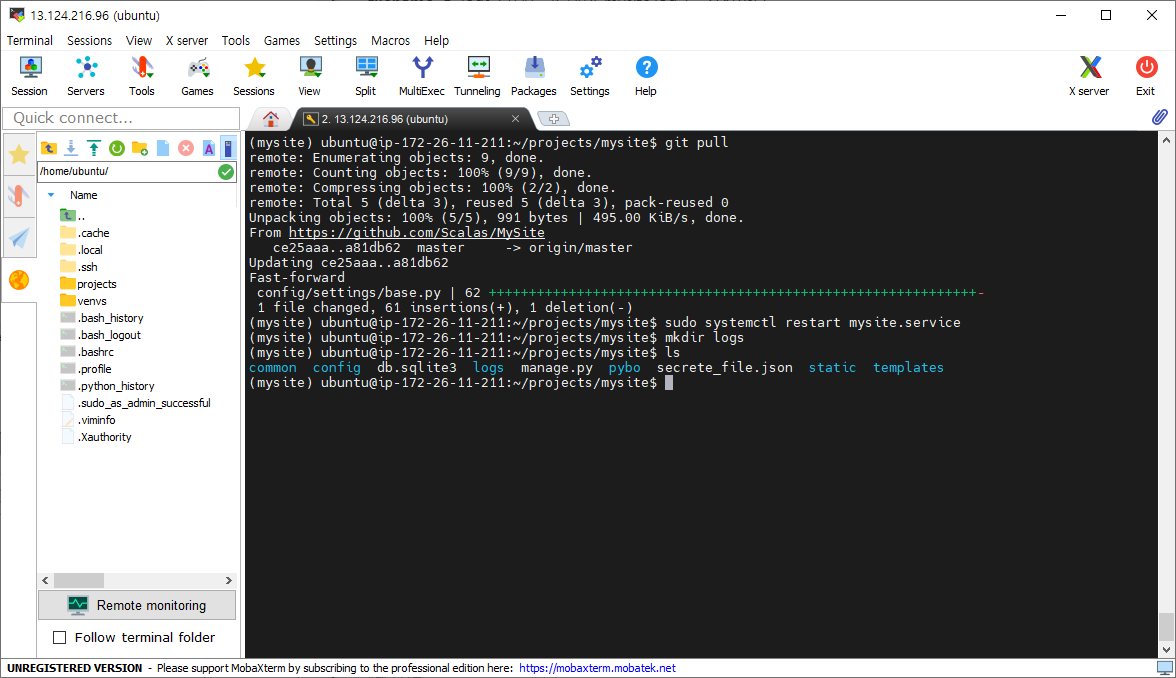Create a new folder in SFTP browser
This screenshot has width=1176, height=678.
click(140, 148)
